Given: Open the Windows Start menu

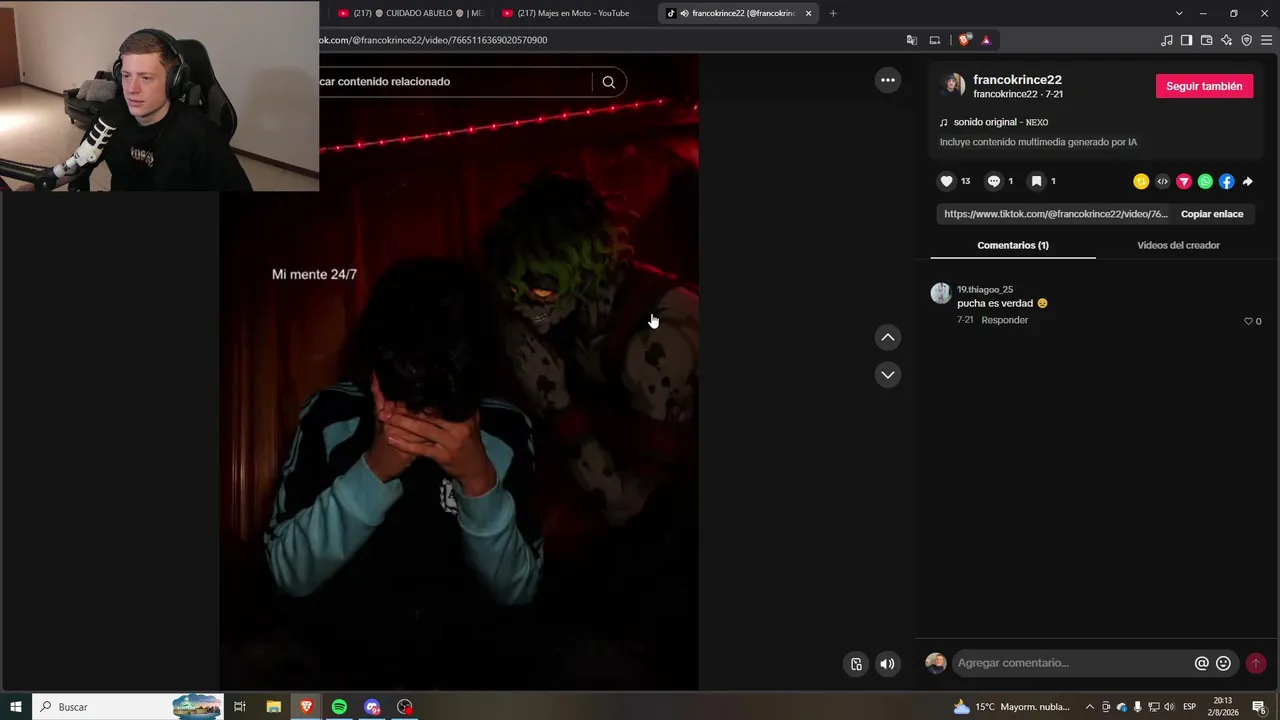Looking at the screenshot, I should 16,707.
